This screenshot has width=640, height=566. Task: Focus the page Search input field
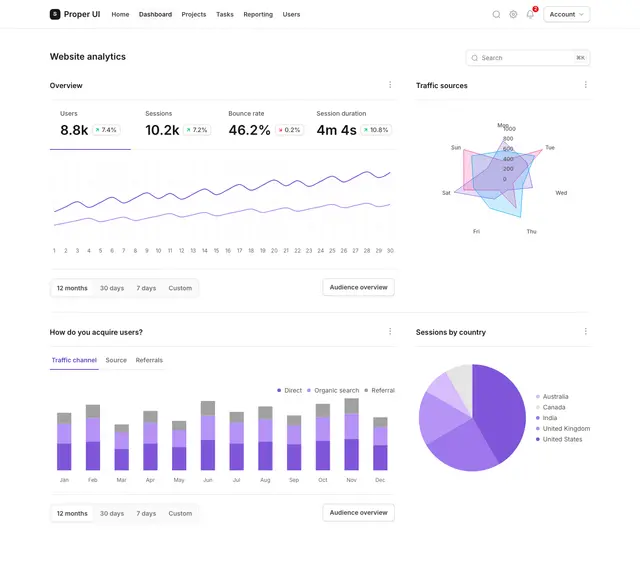click(x=528, y=58)
